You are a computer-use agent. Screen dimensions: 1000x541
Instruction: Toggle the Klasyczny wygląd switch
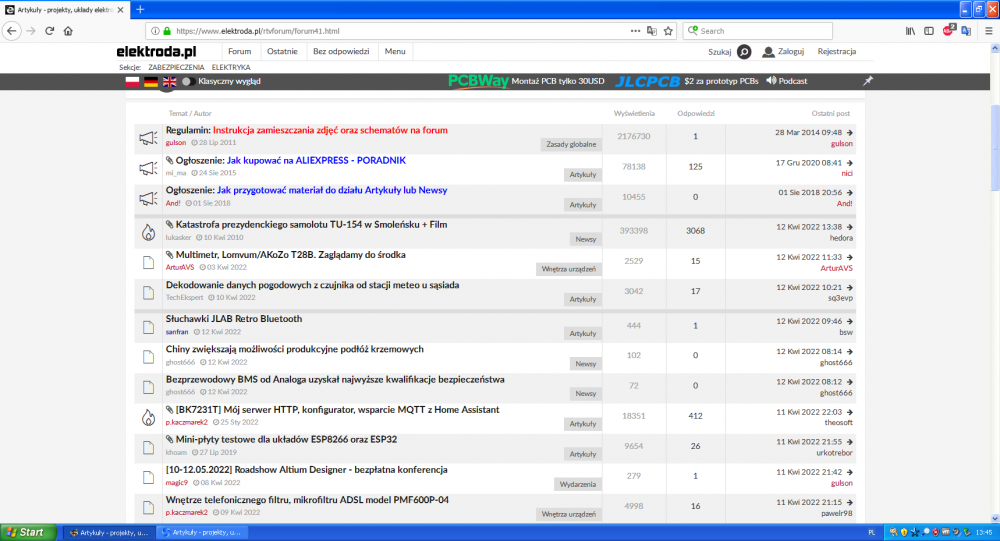(187, 82)
